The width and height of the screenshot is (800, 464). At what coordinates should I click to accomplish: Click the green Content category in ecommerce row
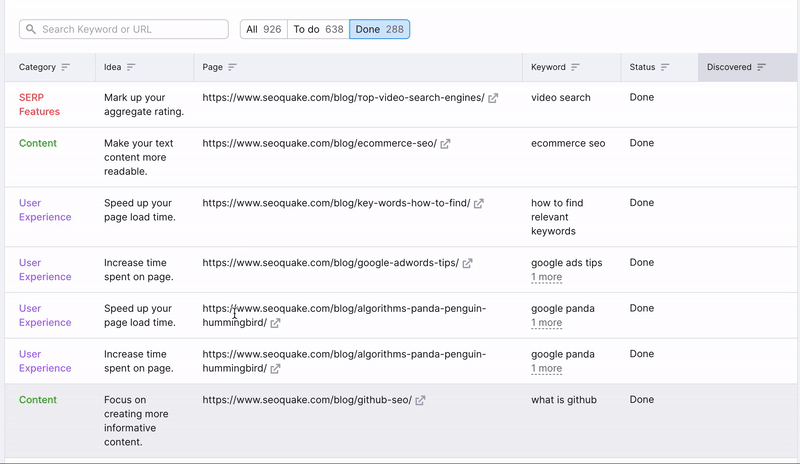[x=38, y=143]
